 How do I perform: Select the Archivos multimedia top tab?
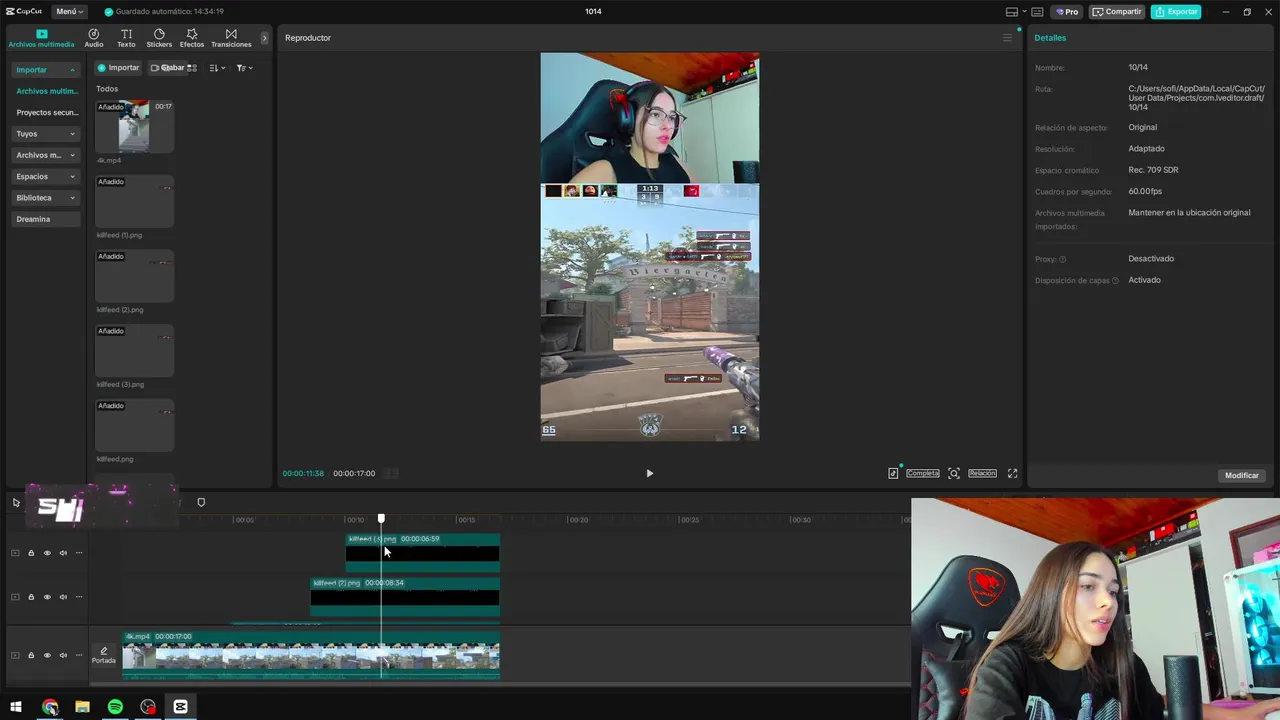[41, 38]
